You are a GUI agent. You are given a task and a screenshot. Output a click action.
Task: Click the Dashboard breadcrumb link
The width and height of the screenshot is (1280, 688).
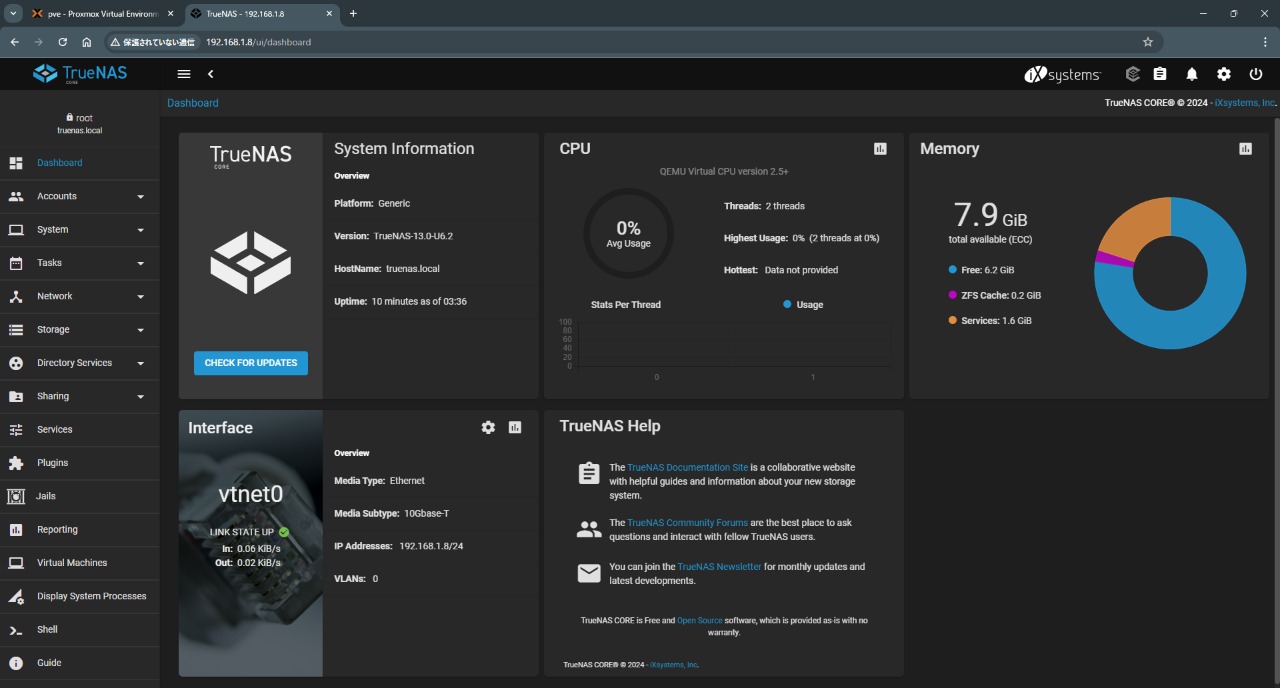pyautogui.click(x=193, y=103)
